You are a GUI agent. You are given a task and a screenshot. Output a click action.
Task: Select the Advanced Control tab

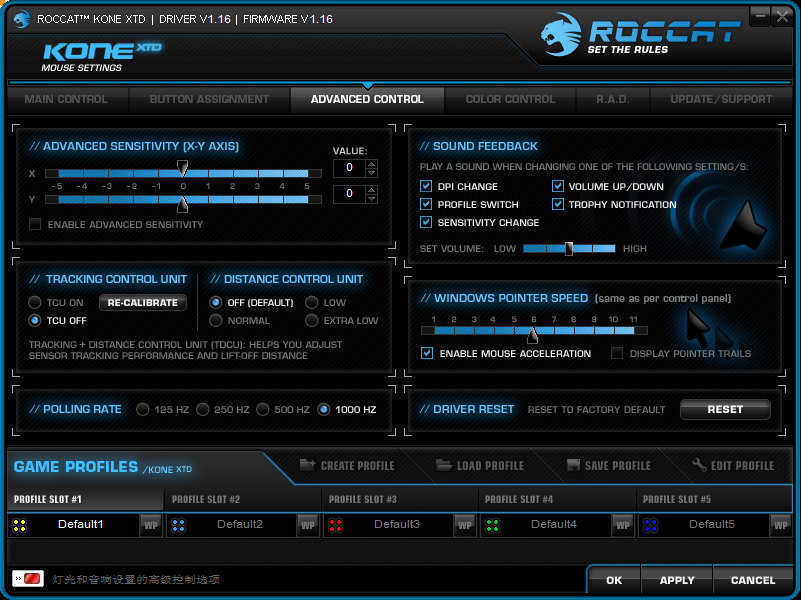[x=367, y=99]
